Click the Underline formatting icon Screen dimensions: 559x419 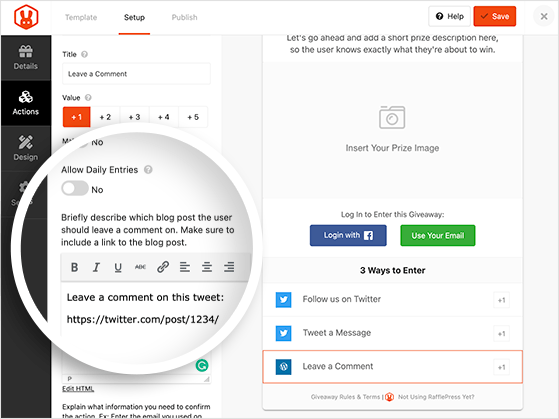tap(118, 267)
